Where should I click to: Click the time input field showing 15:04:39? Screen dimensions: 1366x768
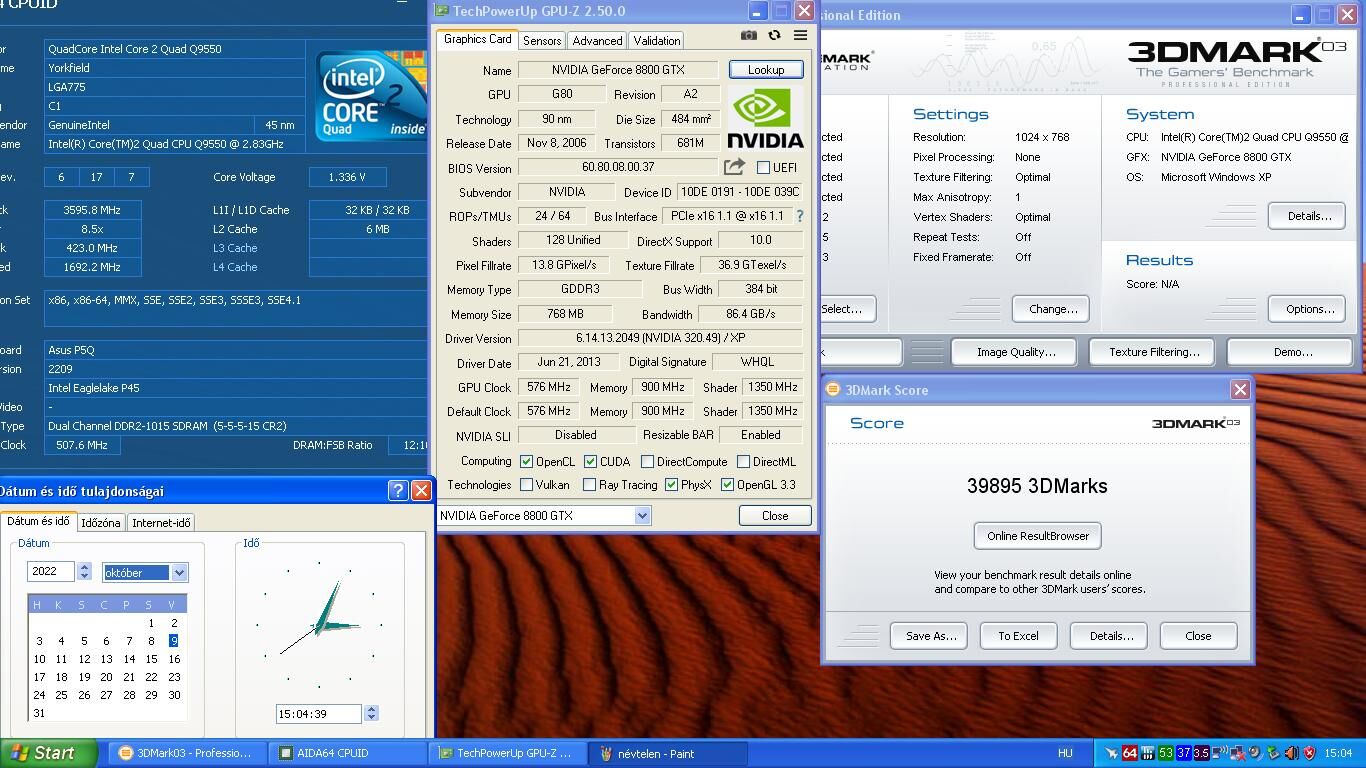pos(318,713)
